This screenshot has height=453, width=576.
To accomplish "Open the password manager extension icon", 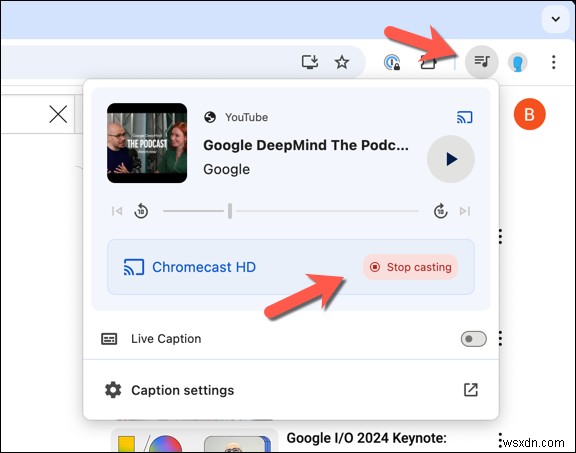I will click(392, 62).
